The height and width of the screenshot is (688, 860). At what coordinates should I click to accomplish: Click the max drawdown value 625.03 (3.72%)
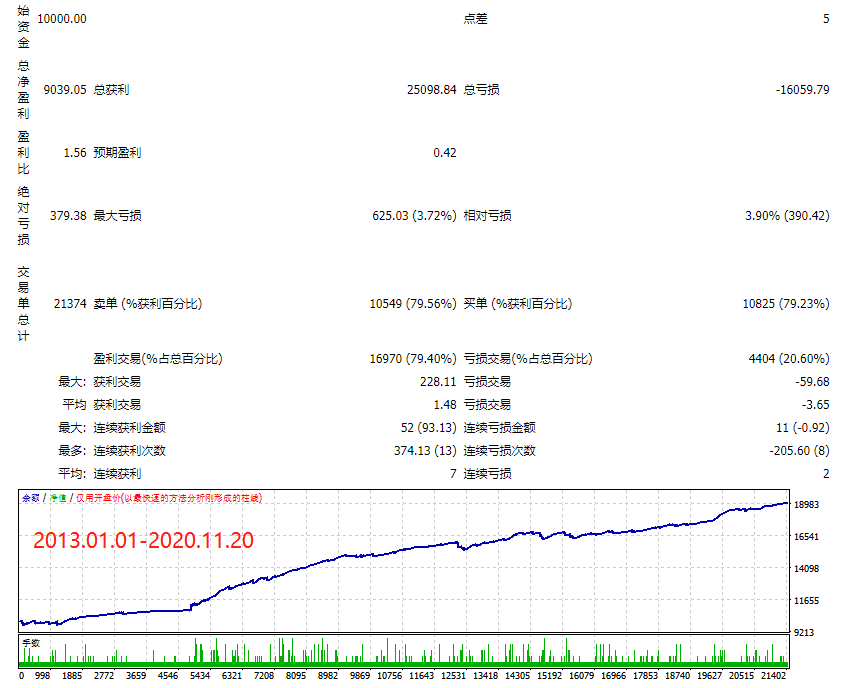414,216
